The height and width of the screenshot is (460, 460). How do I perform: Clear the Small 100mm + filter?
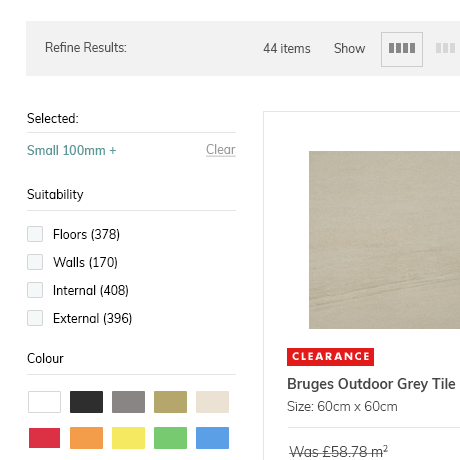[x=221, y=150]
